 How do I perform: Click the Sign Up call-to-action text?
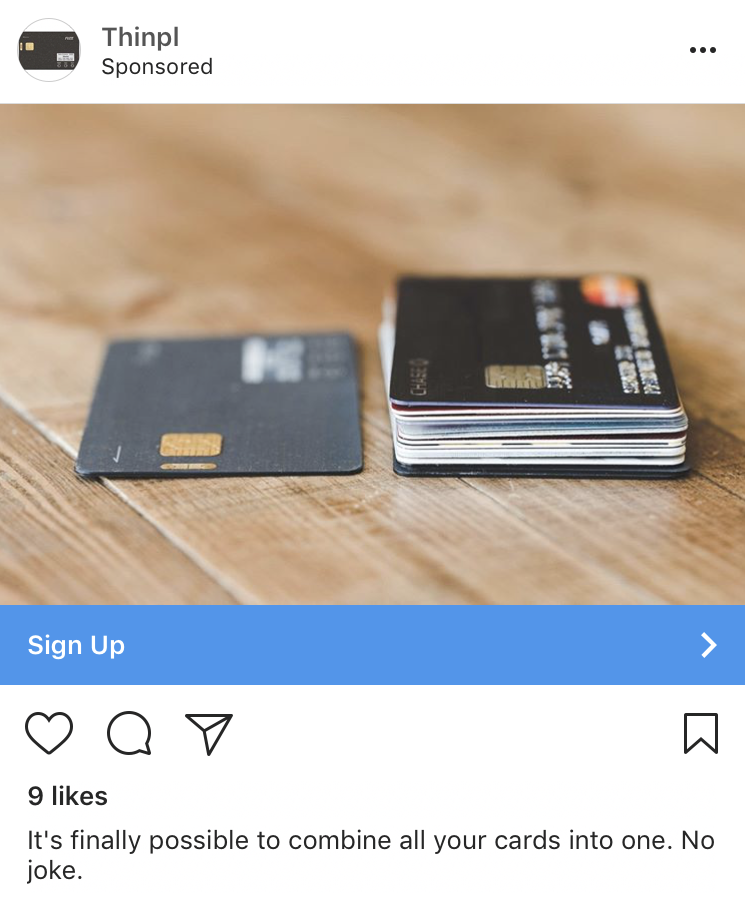click(x=76, y=645)
